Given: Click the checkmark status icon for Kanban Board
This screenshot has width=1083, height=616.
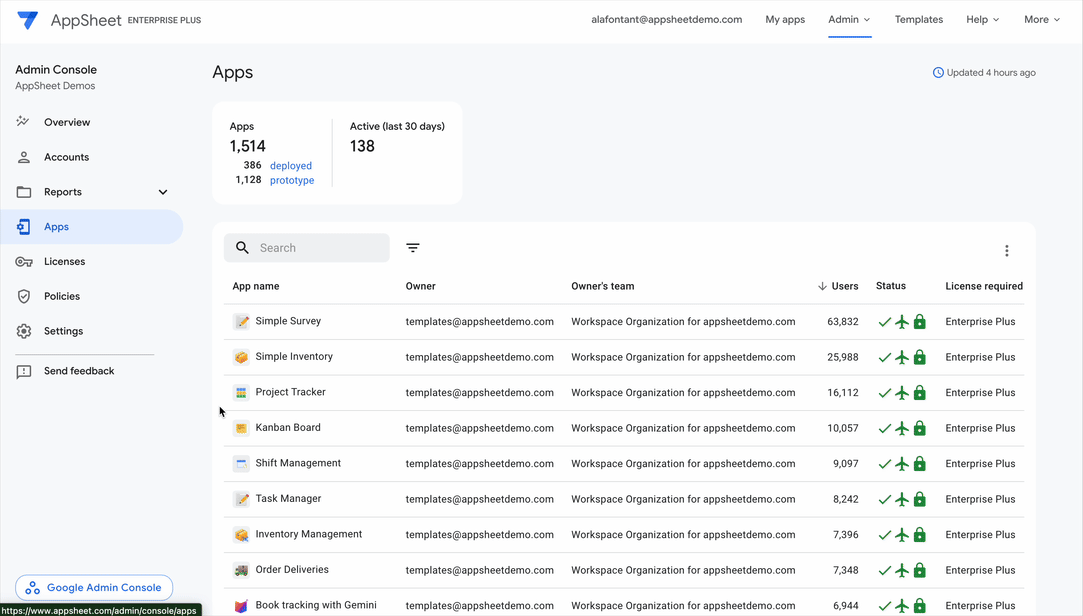Looking at the screenshot, I should pos(884,429).
